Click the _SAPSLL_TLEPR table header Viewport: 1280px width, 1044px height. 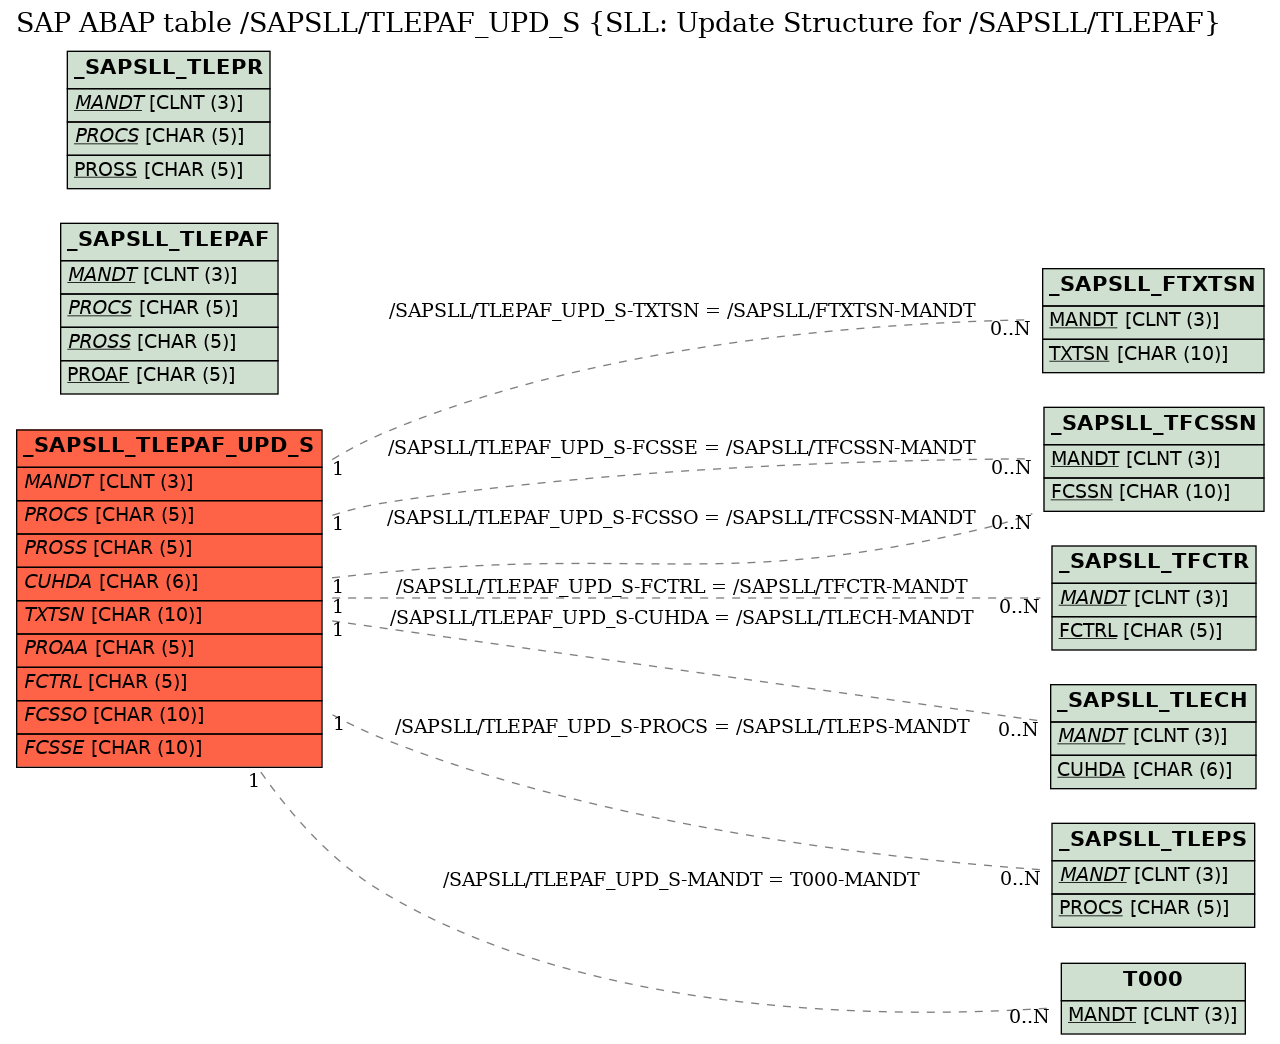[168, 69]
